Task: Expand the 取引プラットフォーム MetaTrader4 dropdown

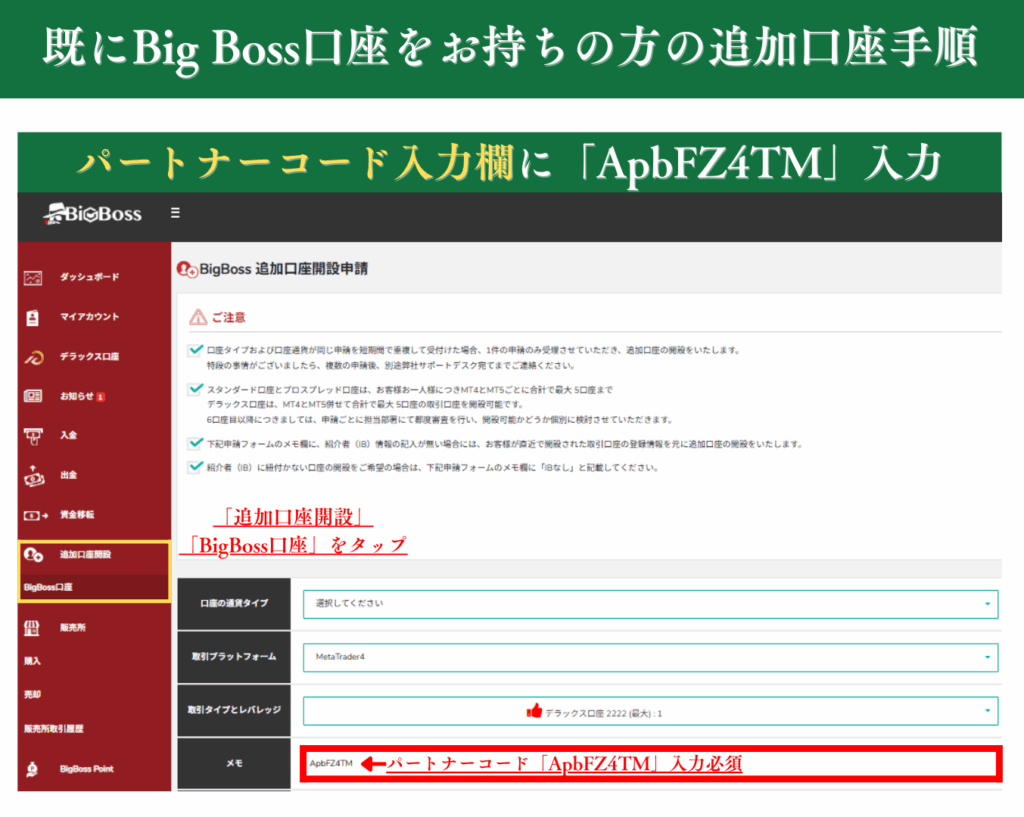Action: (x=650, y=657)
